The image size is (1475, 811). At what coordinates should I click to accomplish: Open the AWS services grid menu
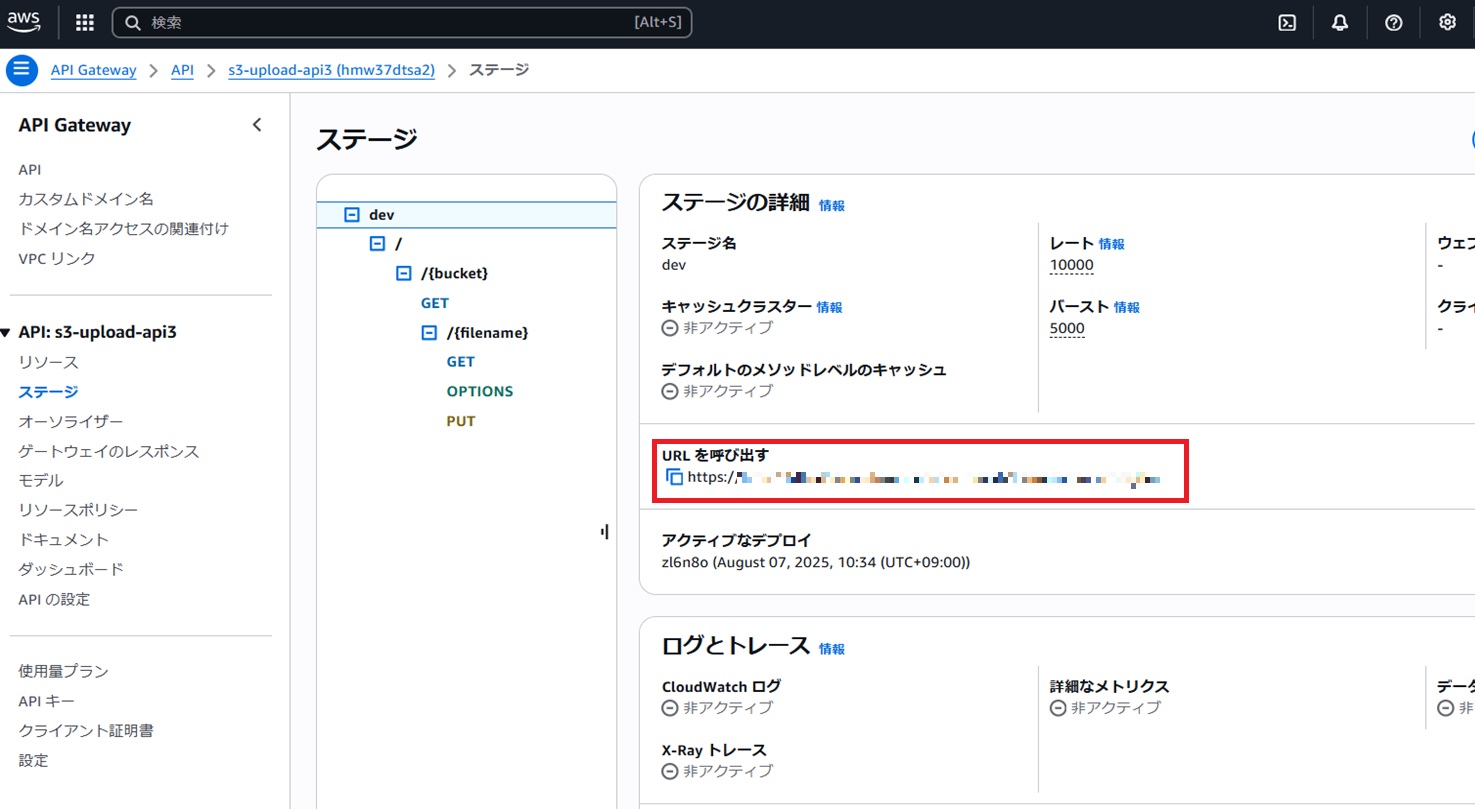click(x=85, y=23)
